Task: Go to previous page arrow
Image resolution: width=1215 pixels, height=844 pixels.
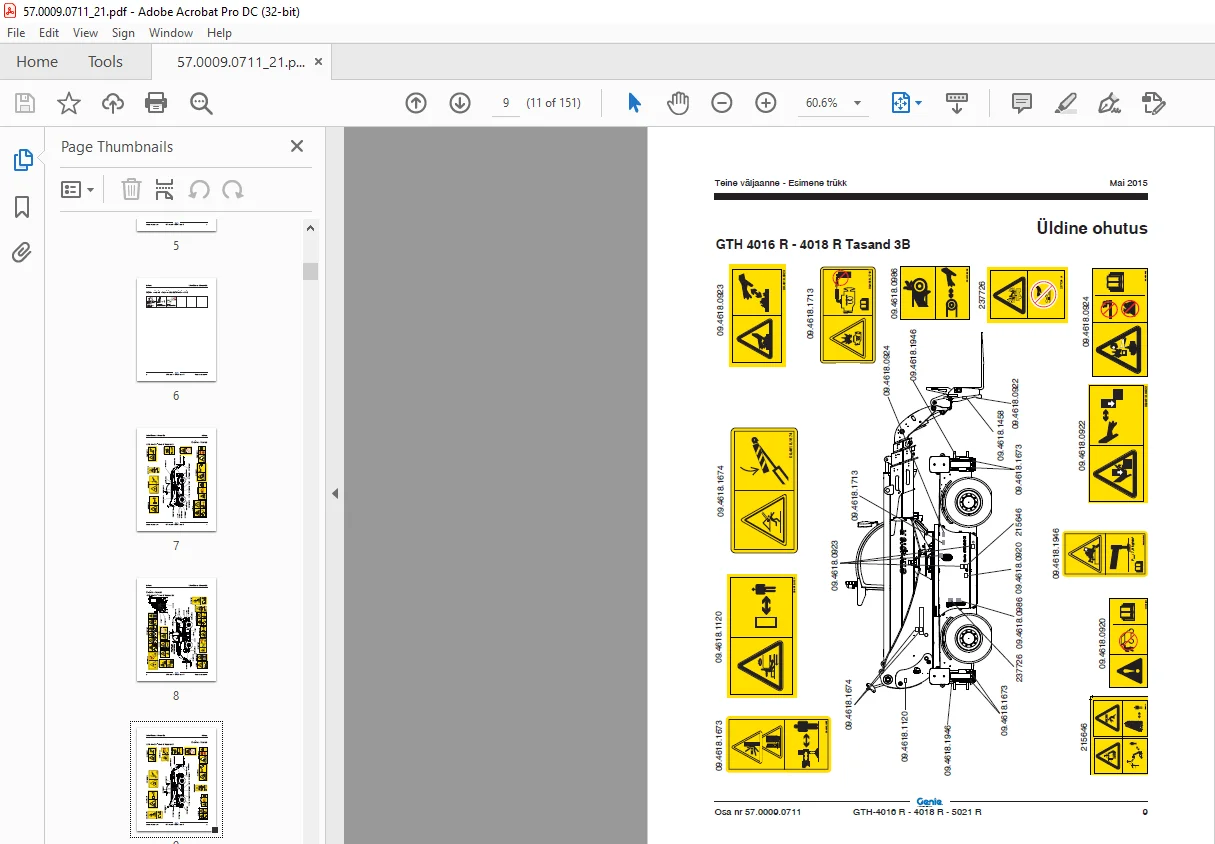Action: [x=416, y=103]
